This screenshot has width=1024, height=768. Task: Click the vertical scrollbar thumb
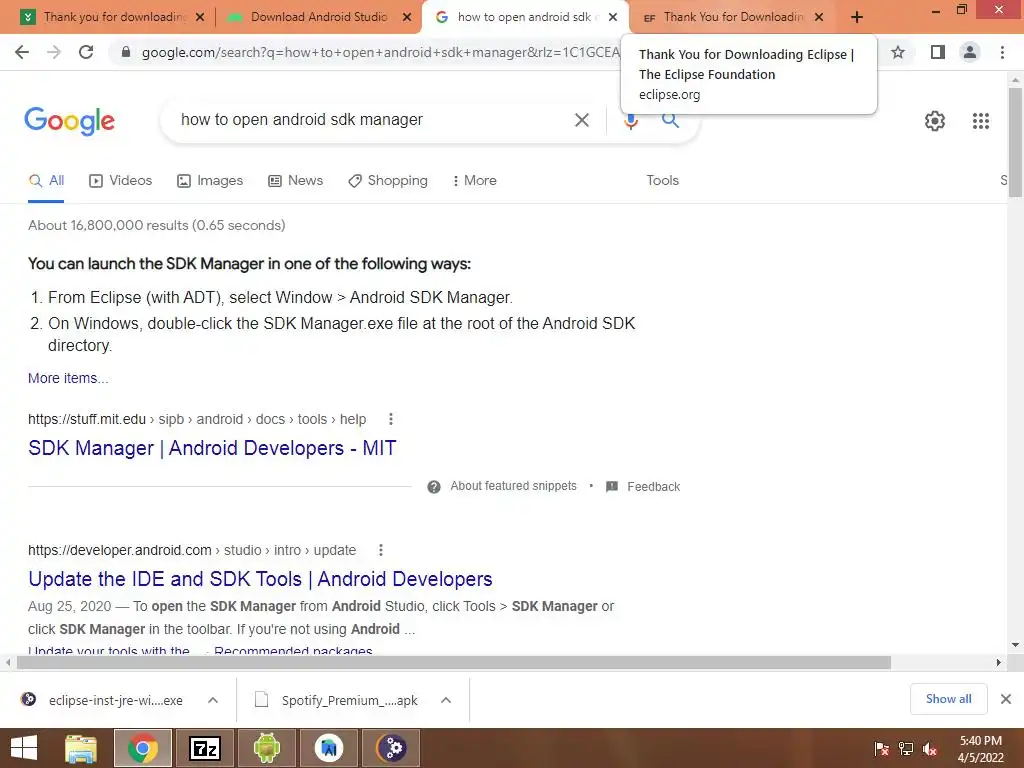click(1015, 142)
